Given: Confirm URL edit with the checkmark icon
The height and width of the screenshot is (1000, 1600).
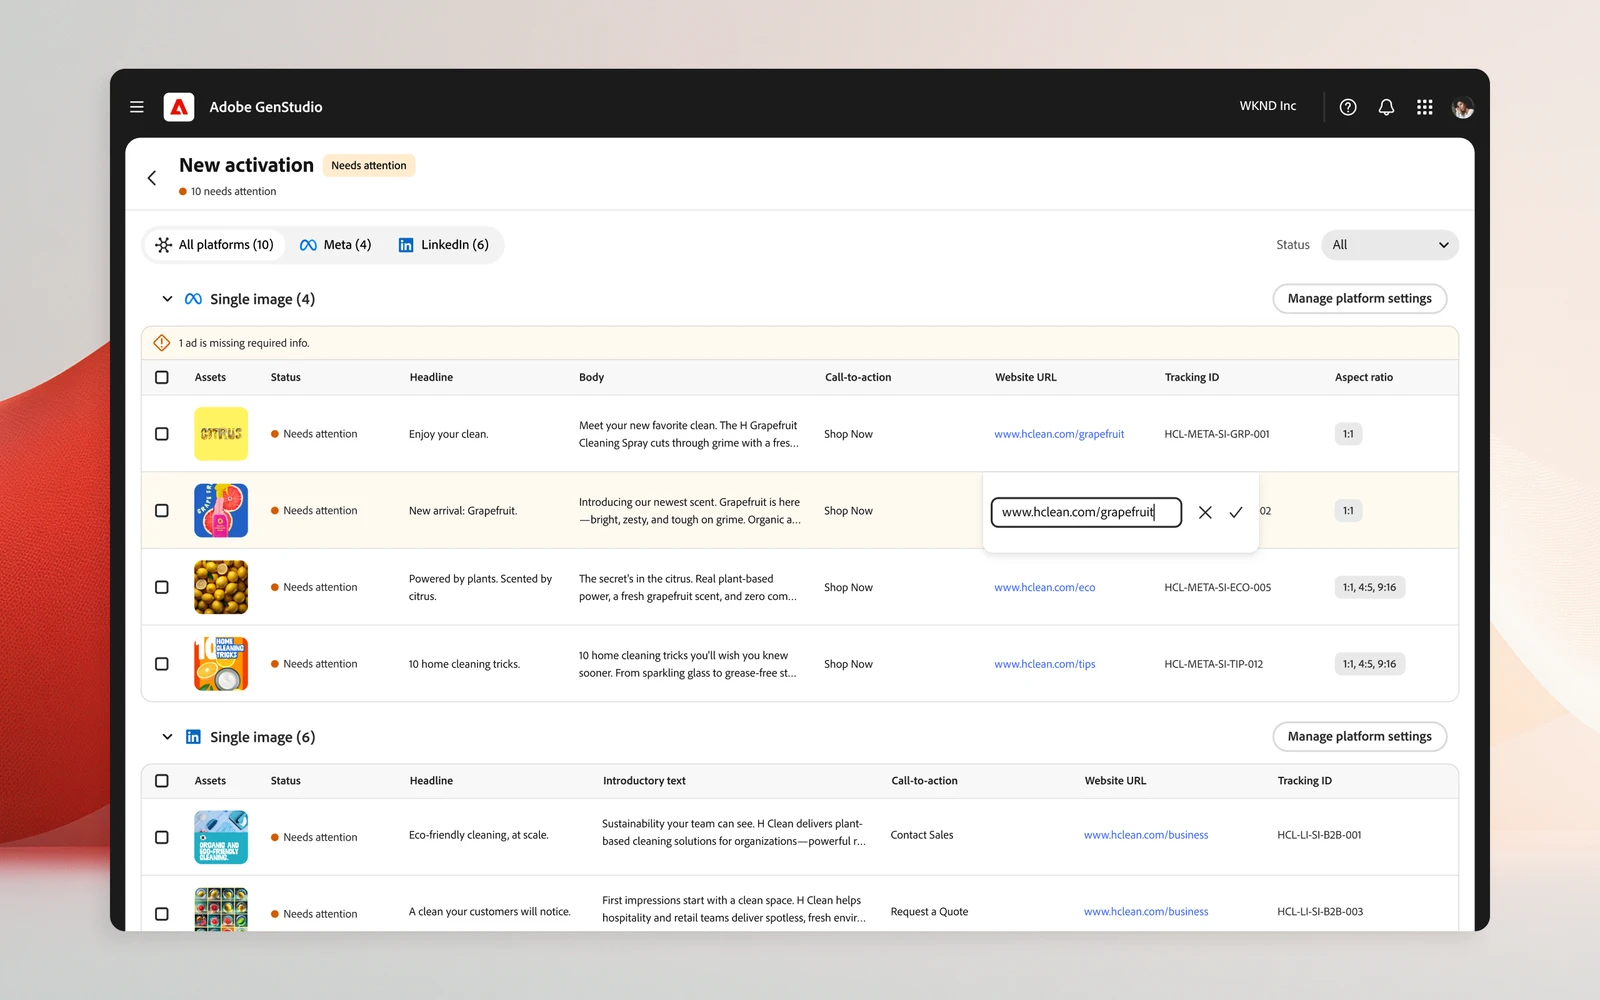Looking at the screenshot, I should click(x=1236, y=512).
